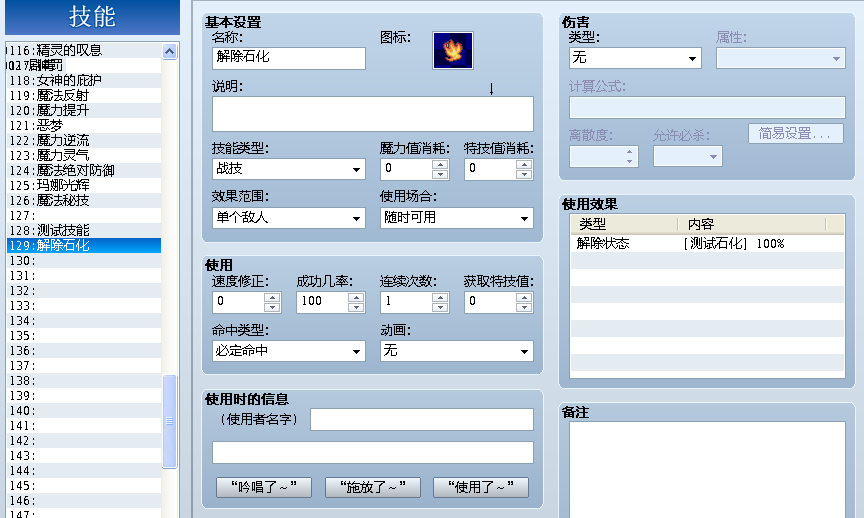Click the skill icon thumbnail image
This screenshot has height=518, width=864.
452,50
